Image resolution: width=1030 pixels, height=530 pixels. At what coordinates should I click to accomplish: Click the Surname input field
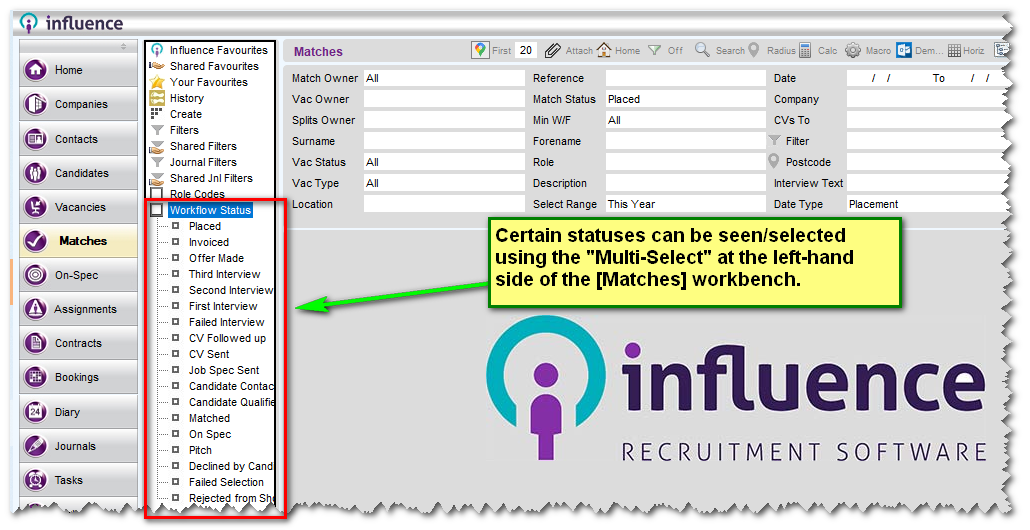(x=444, y=141)
